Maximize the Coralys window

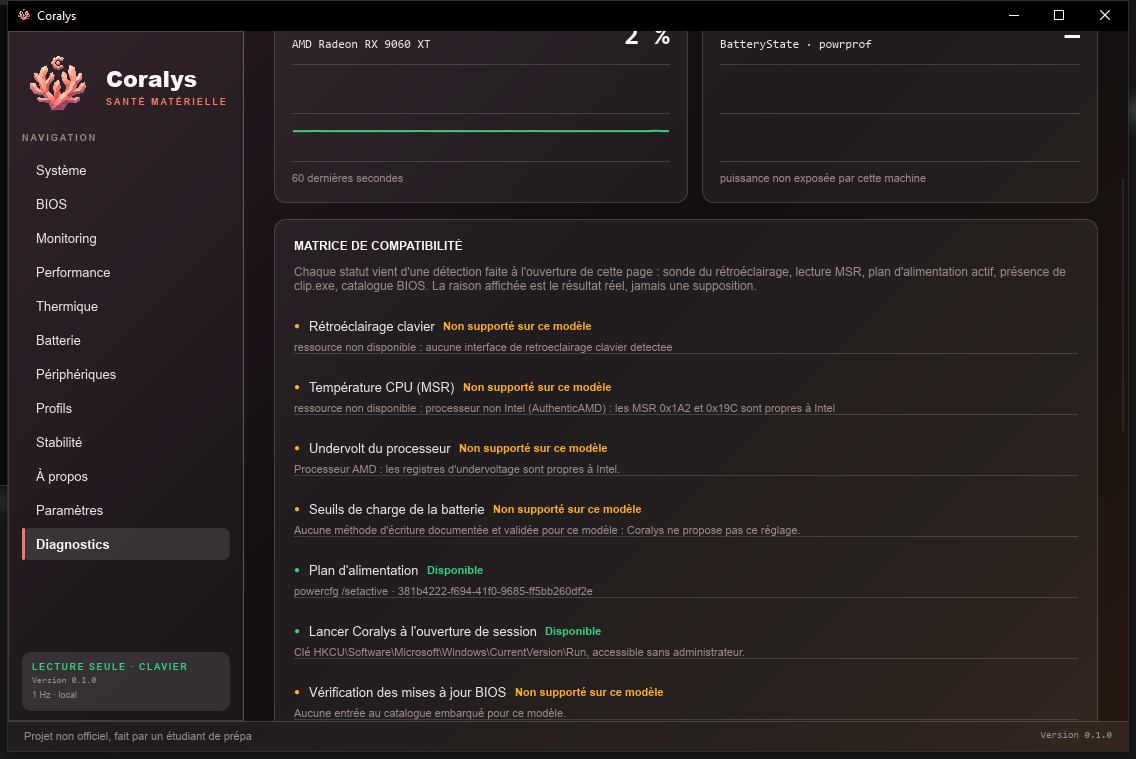pyautogui.click(x=1058, y=15)
